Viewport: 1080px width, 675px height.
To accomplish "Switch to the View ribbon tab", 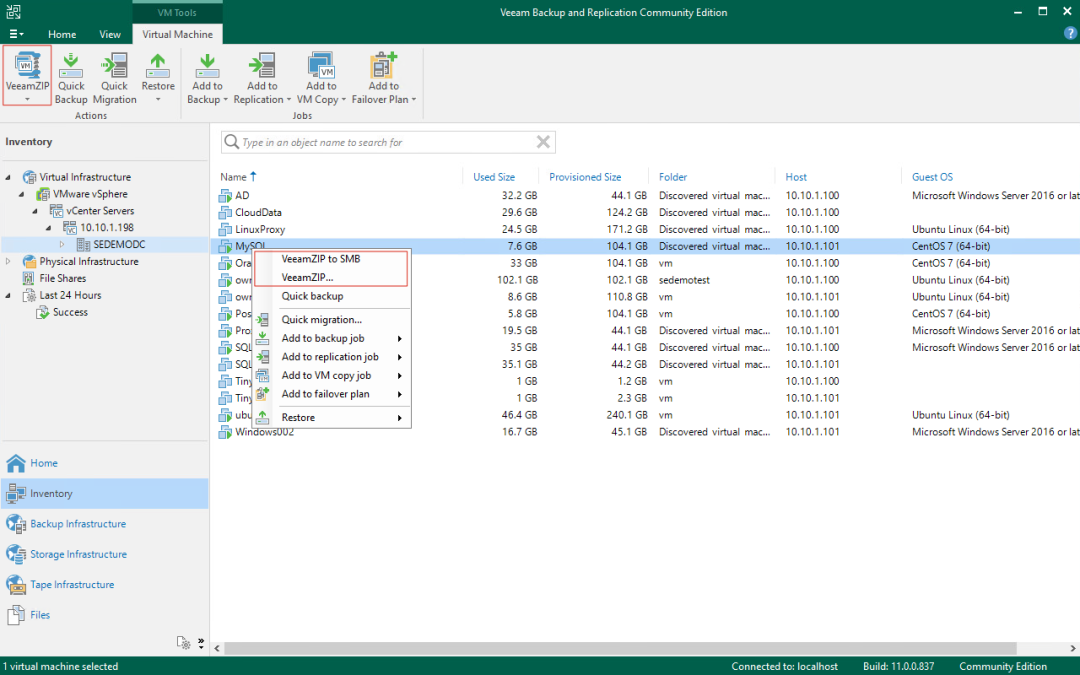I will pyautogui.click(x=110, y=34).
